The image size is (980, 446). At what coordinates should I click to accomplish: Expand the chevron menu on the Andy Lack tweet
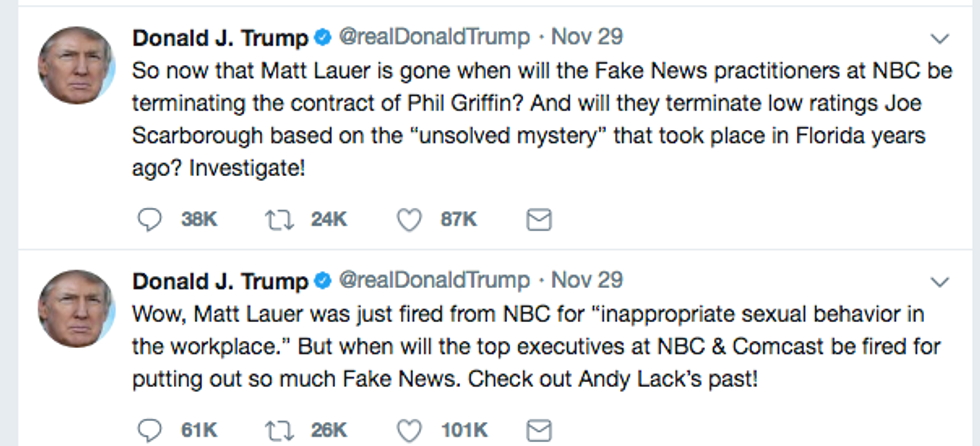[x=939, y=281]
